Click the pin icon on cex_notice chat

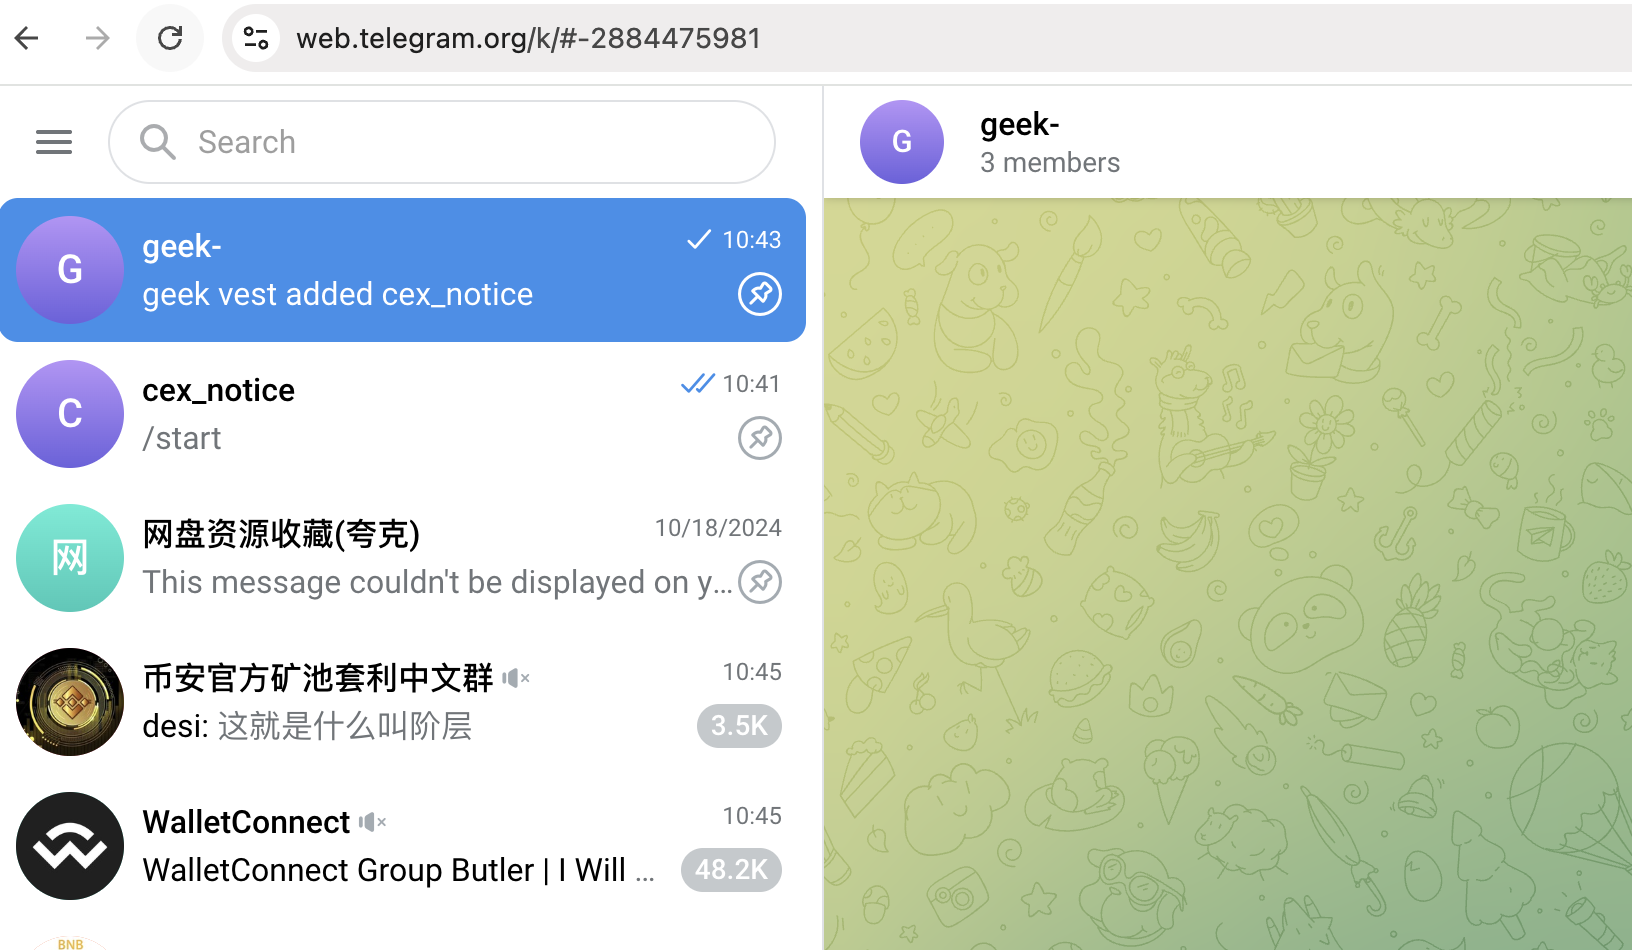click(x=759, y=438)
